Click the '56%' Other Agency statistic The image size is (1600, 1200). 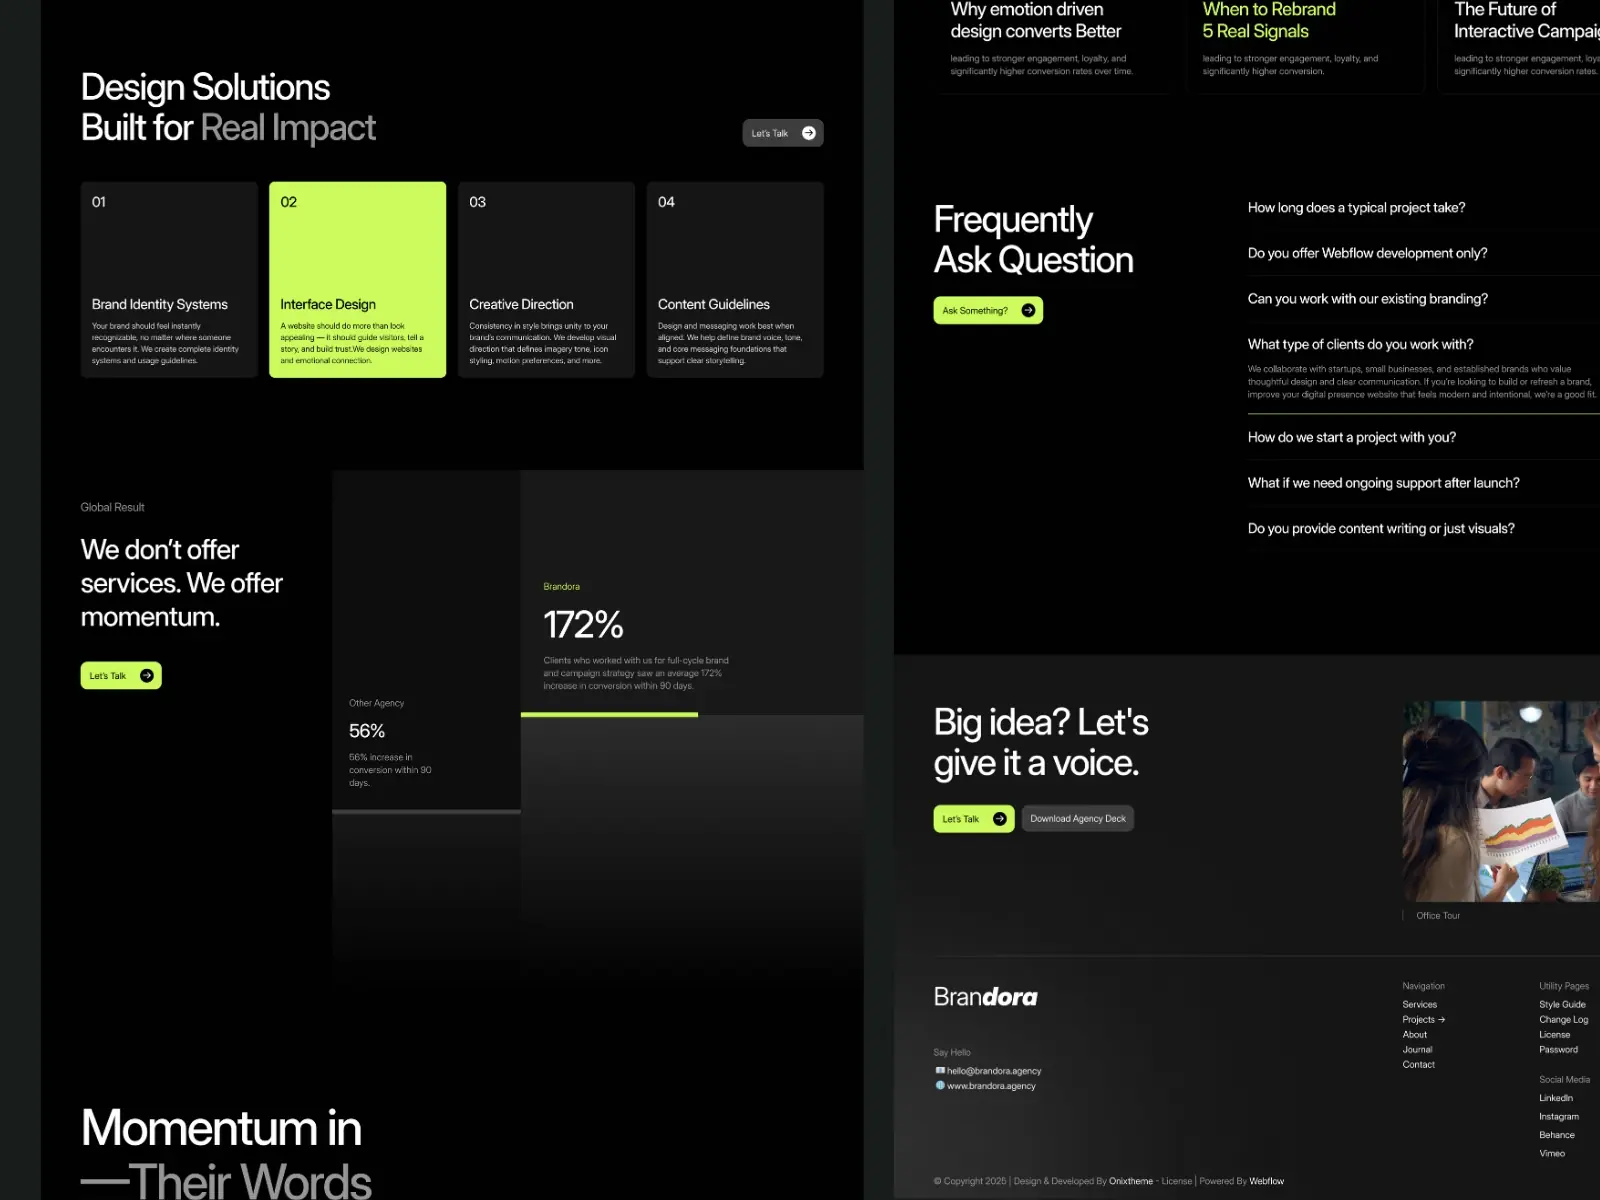tap(367, 731)
